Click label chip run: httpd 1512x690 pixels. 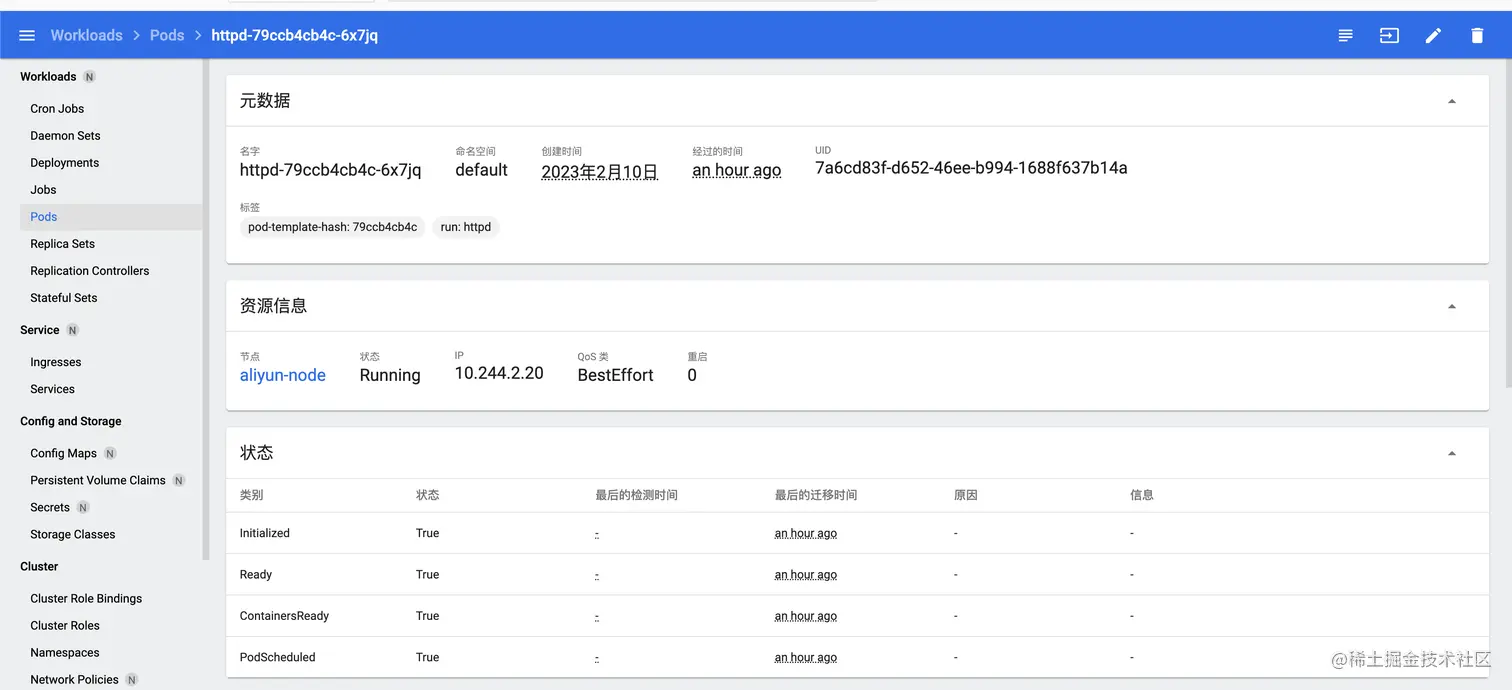pos(466,227)
